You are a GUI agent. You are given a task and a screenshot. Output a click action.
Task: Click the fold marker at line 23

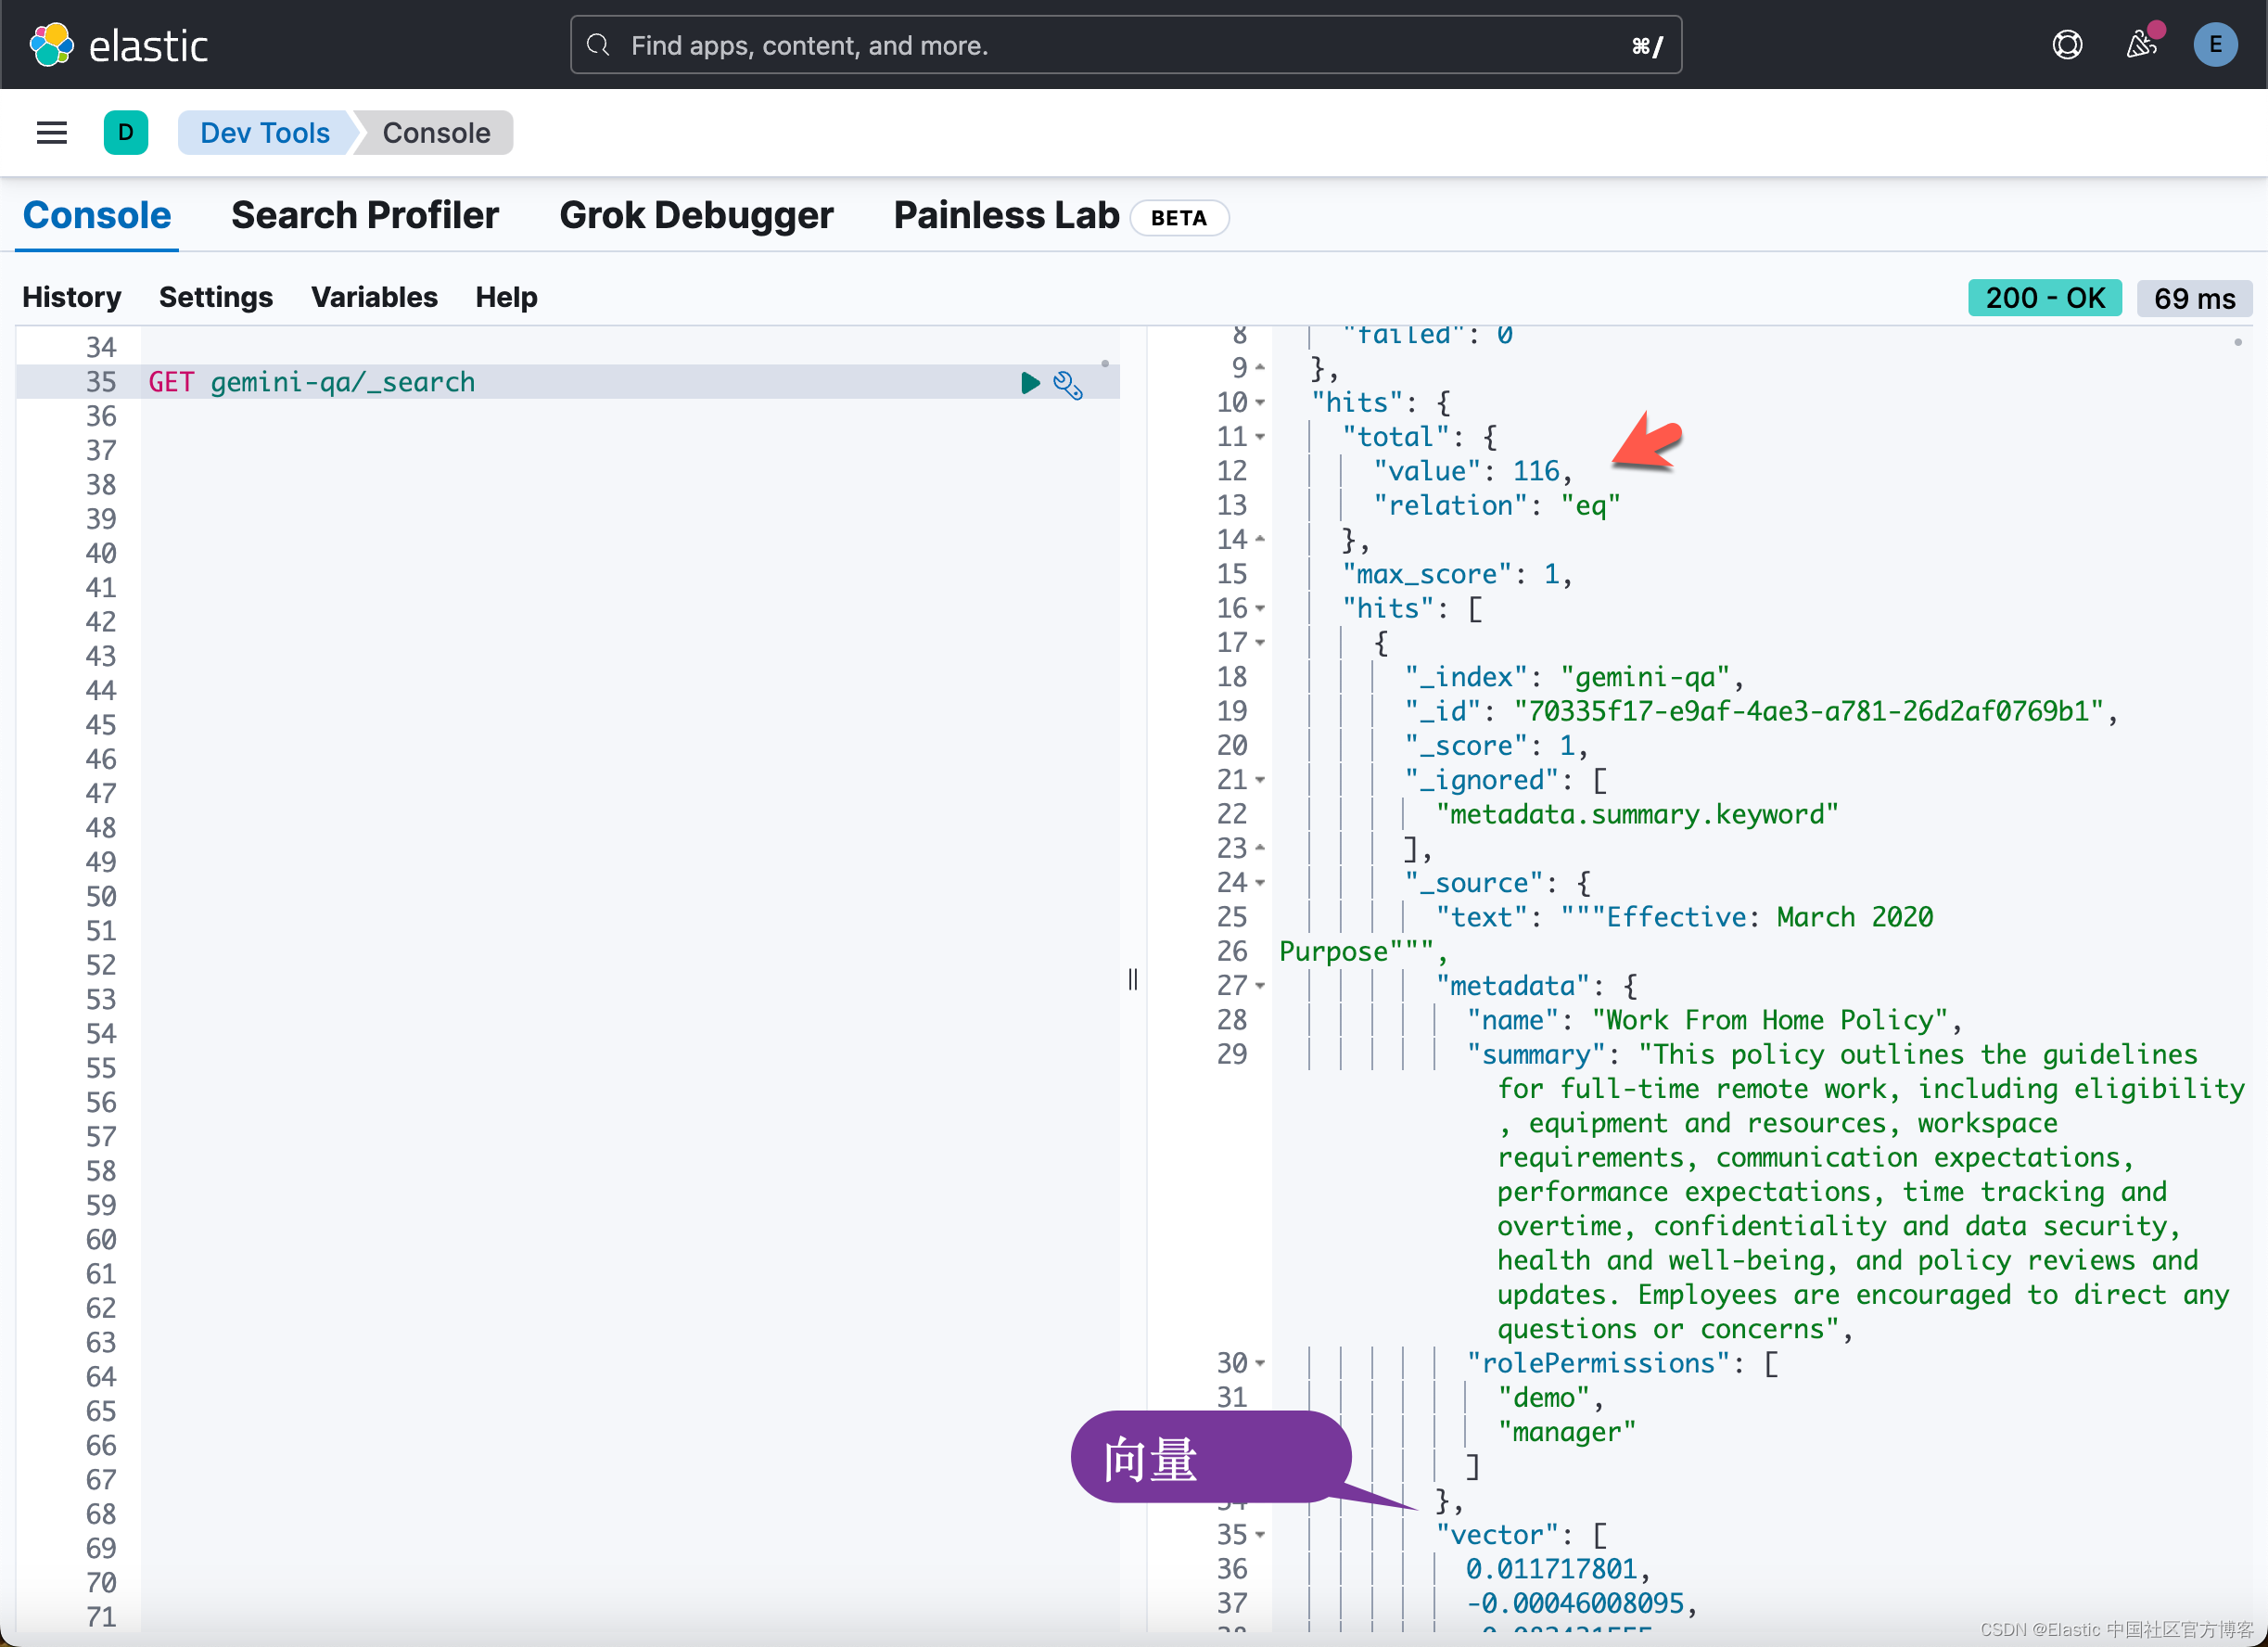pyautogui.click(x=1260, y=848)
